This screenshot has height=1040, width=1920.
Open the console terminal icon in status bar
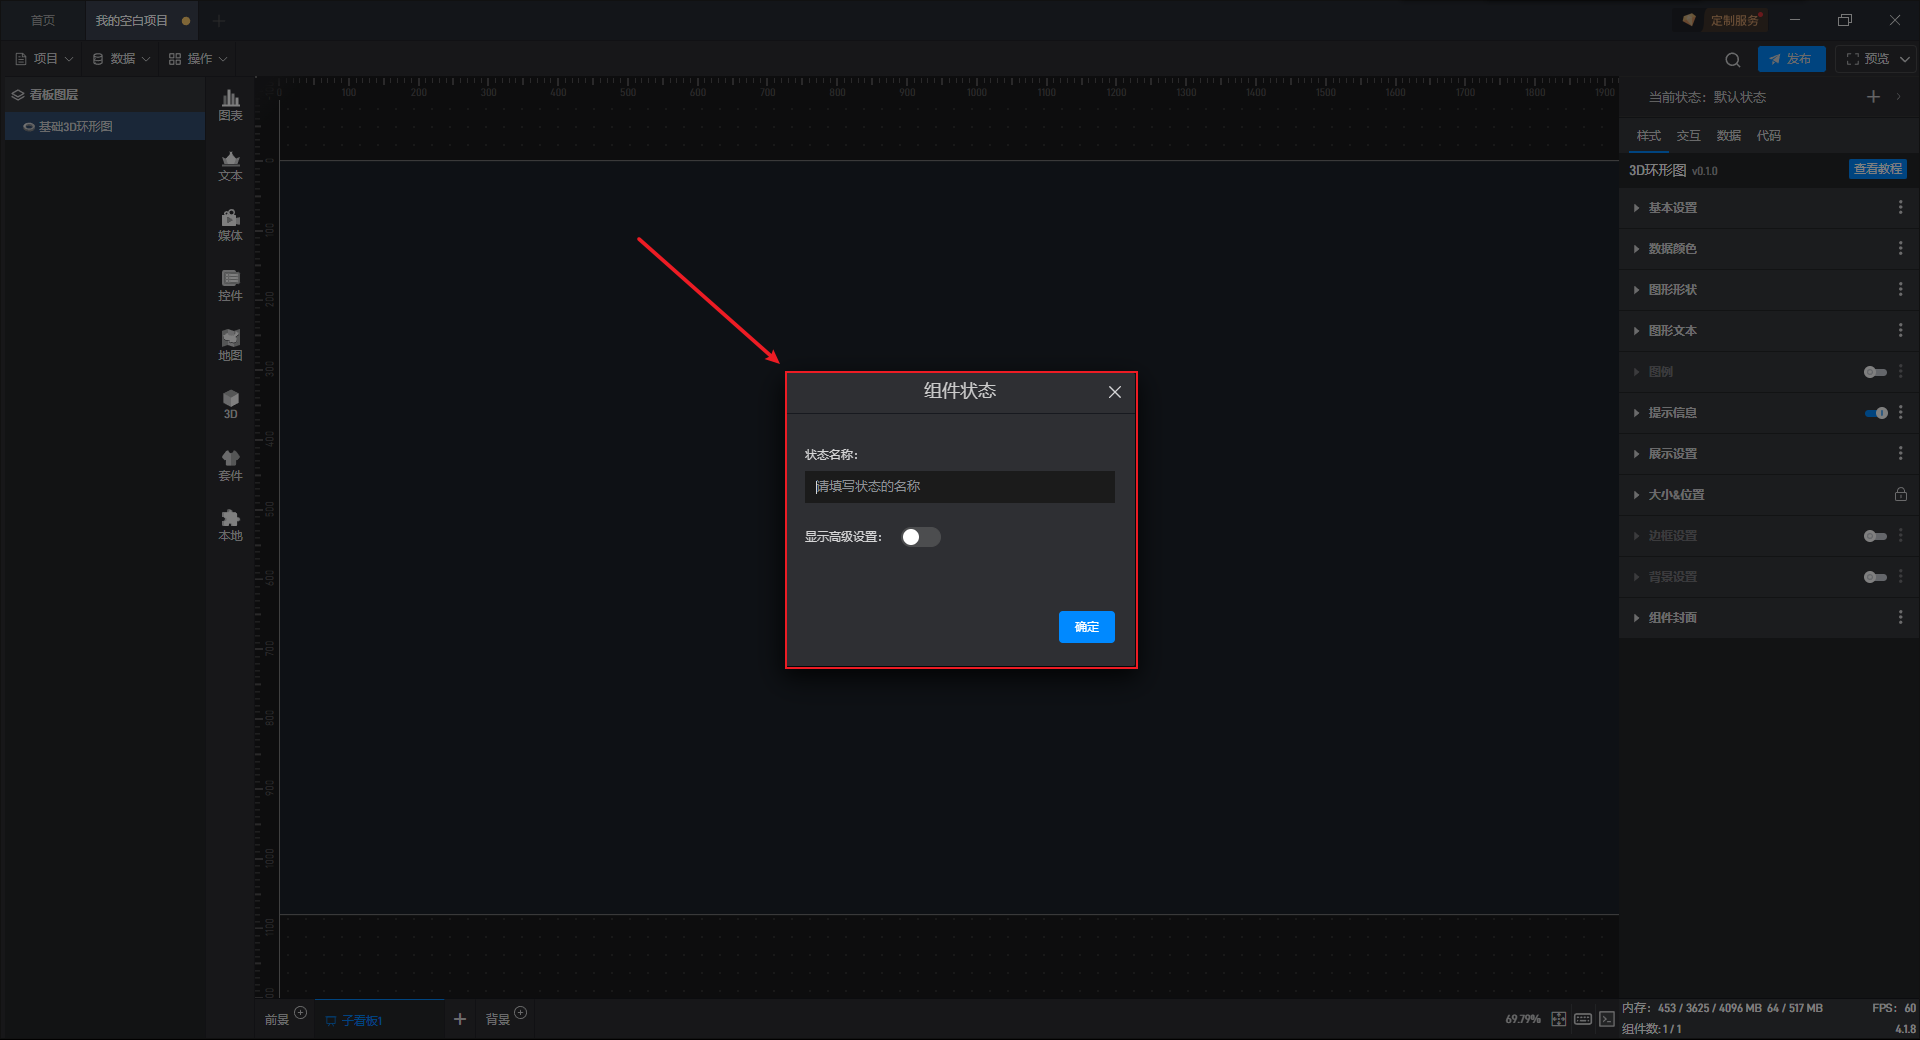(1607, 1019)
